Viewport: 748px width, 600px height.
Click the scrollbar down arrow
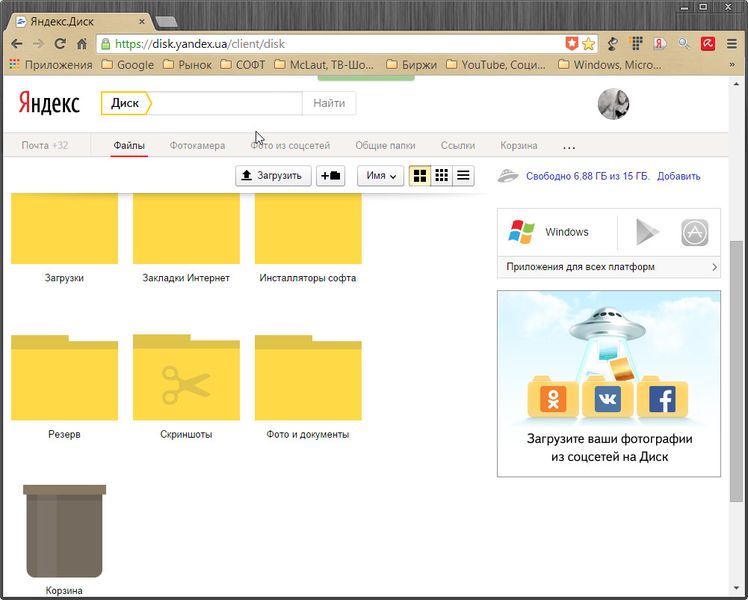point(736,590)
